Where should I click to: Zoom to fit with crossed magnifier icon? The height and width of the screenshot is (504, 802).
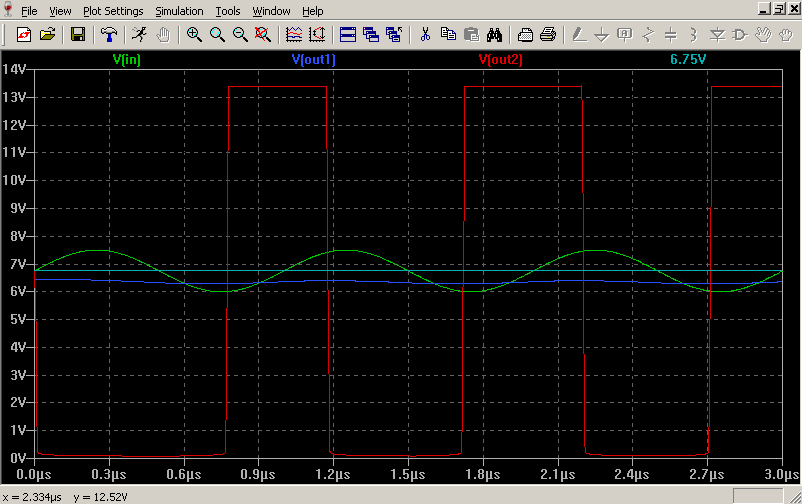pos(263,35)
